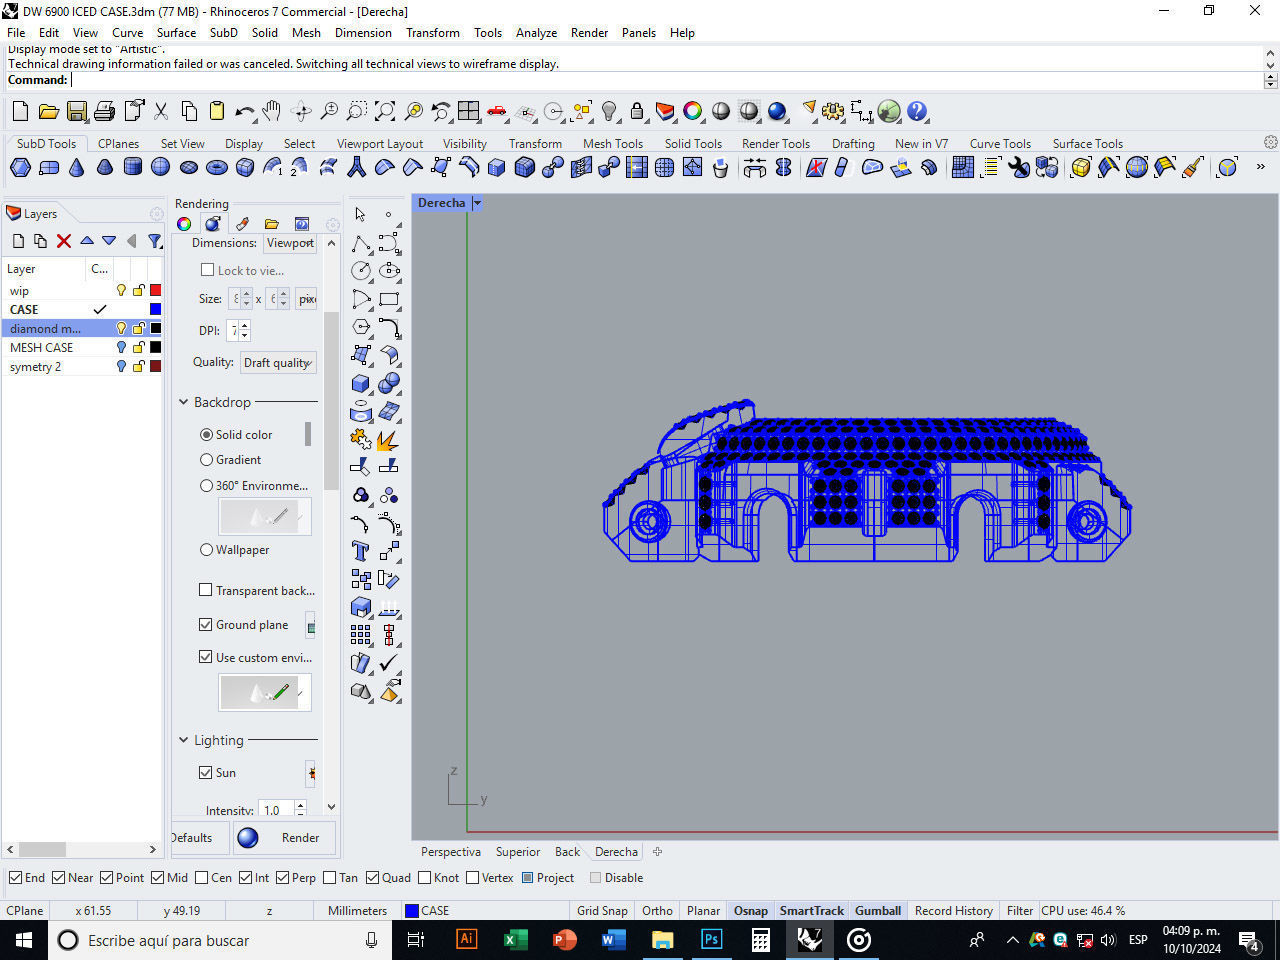Image resolution: width=1280 pixels, height=960 pixels.
Task: Click the color wheel Object properties icon
Action: [x=692, y=111]
